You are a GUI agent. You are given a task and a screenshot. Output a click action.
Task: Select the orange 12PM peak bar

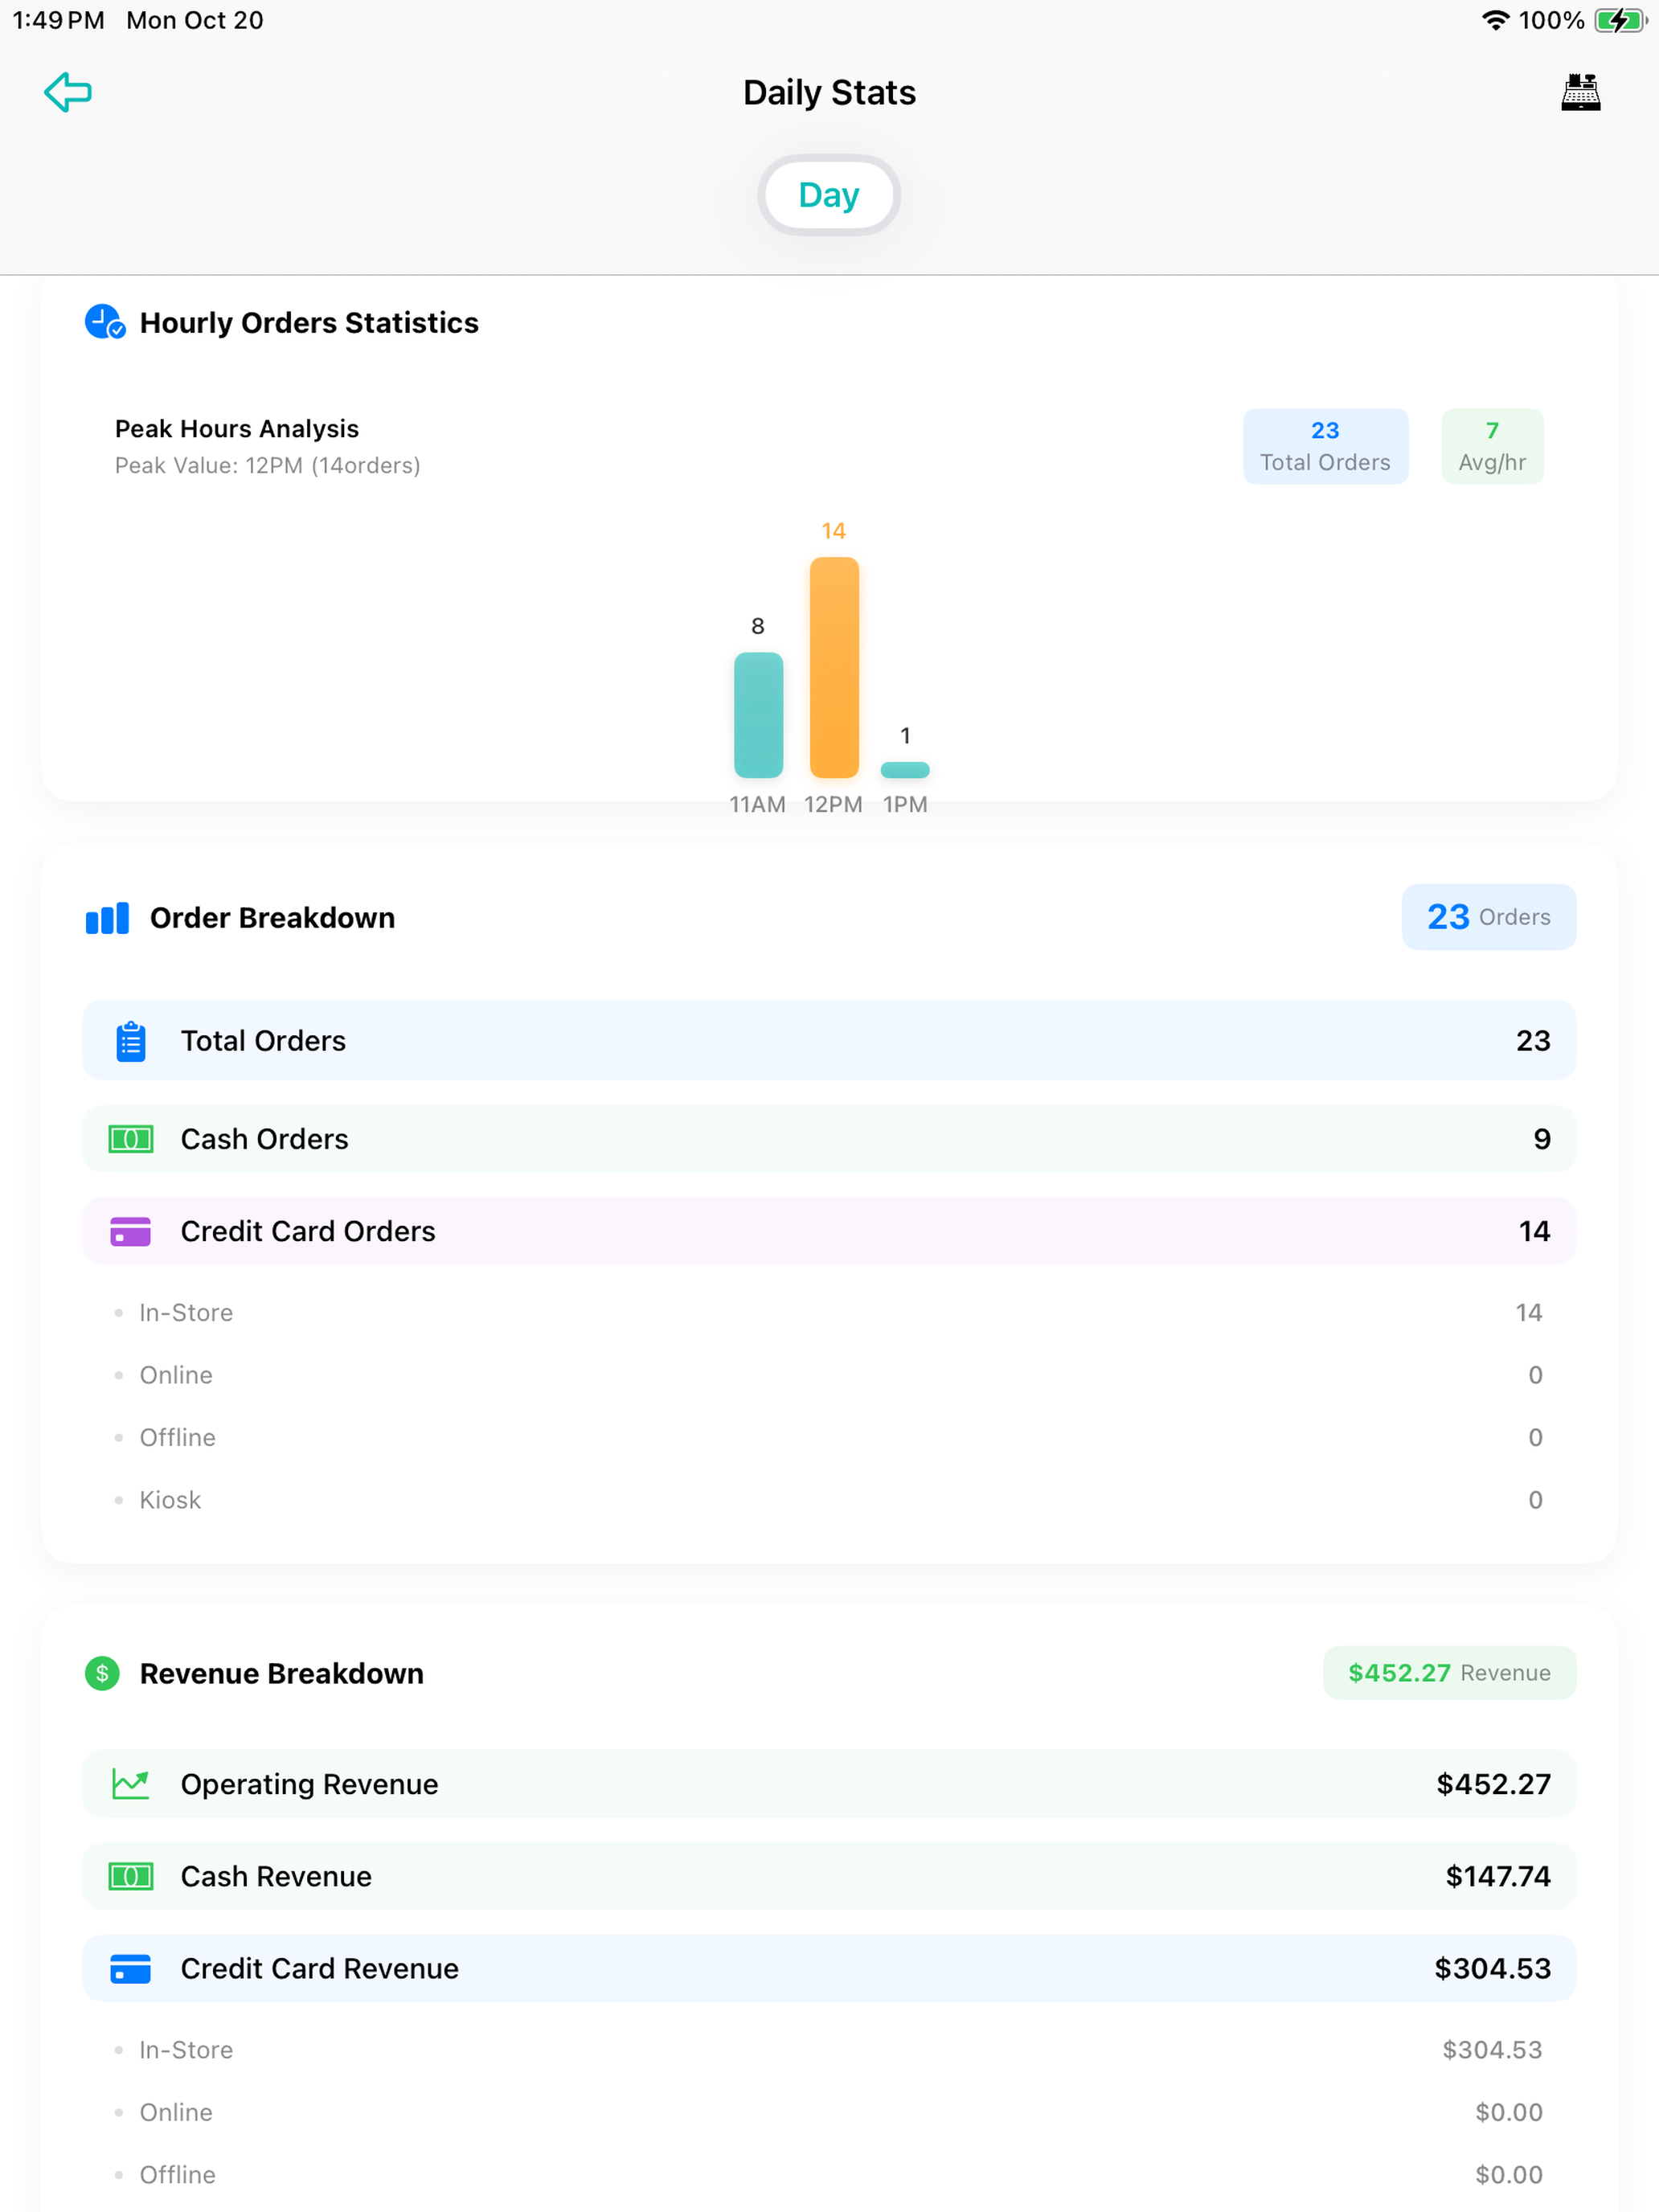click(834, 667)
